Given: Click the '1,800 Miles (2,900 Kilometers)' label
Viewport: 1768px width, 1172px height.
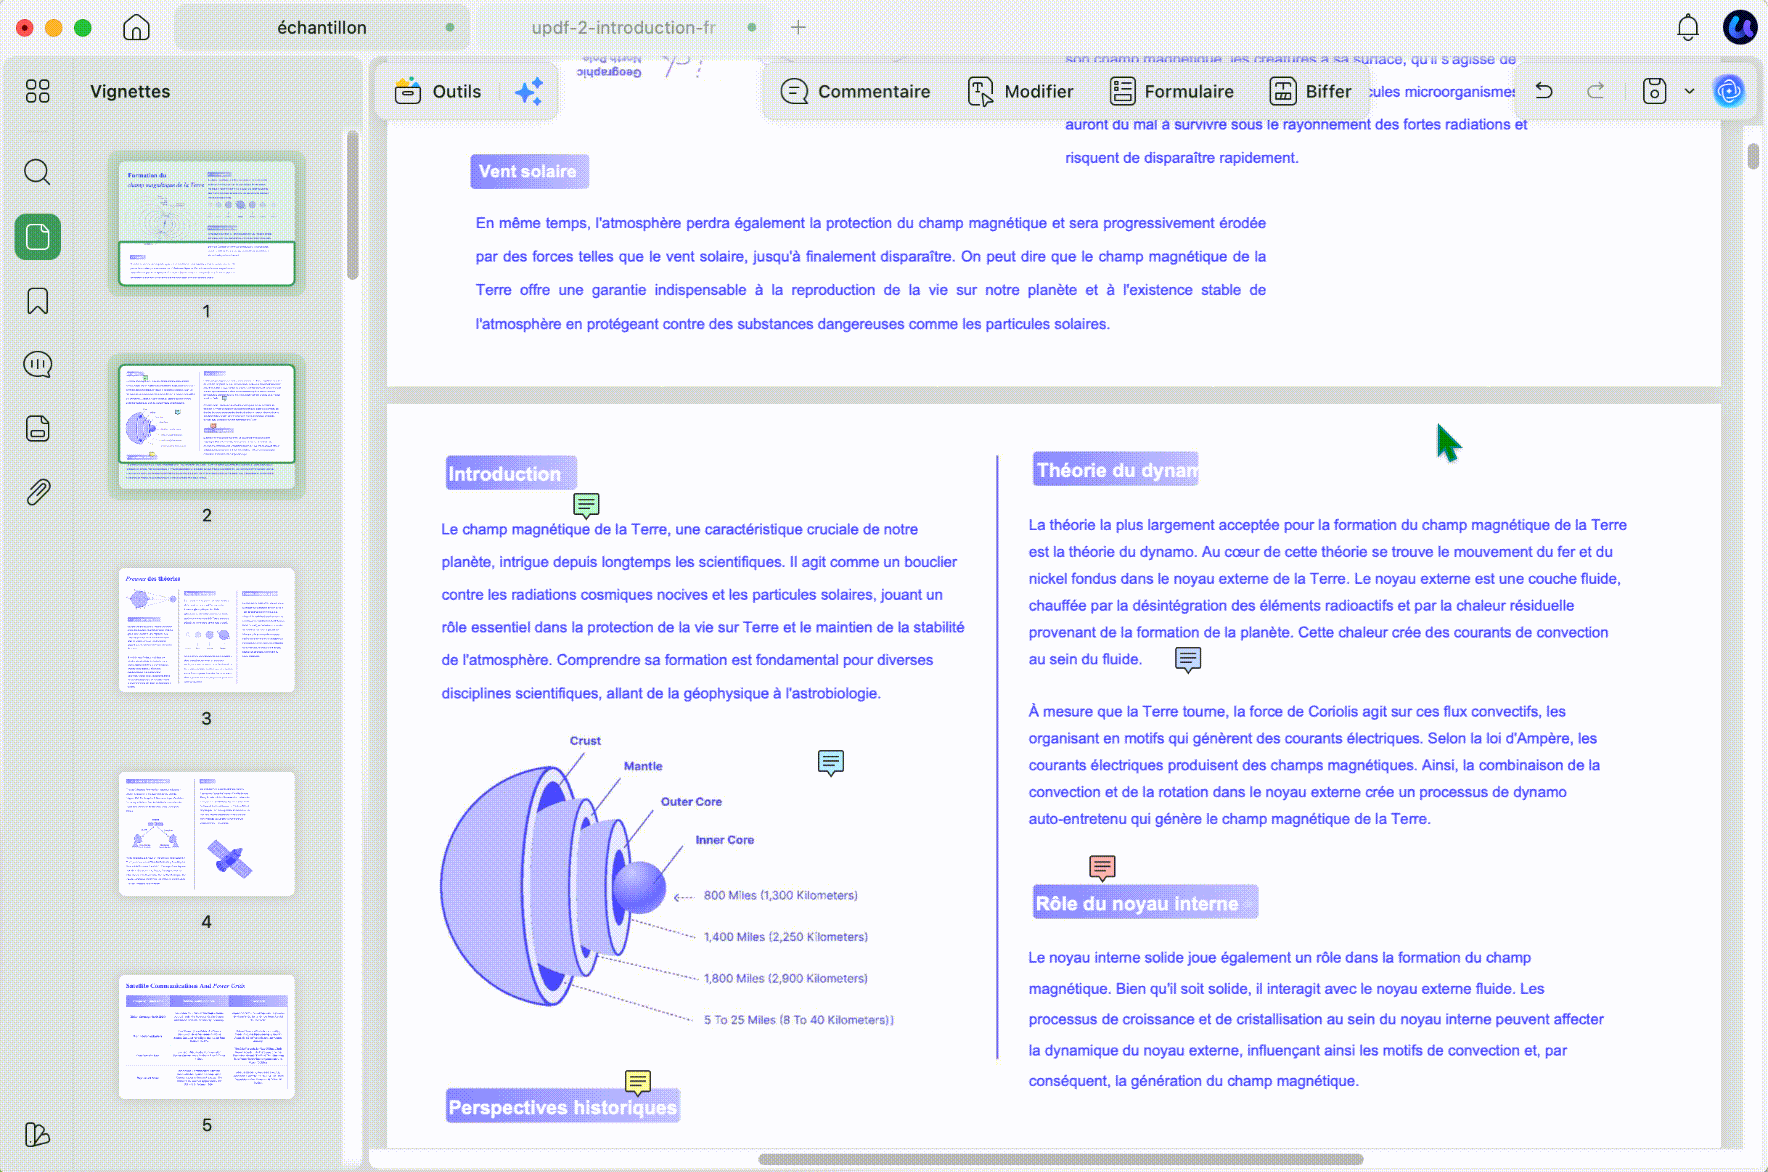Looking at the screenshot, I should pos(786,978).
